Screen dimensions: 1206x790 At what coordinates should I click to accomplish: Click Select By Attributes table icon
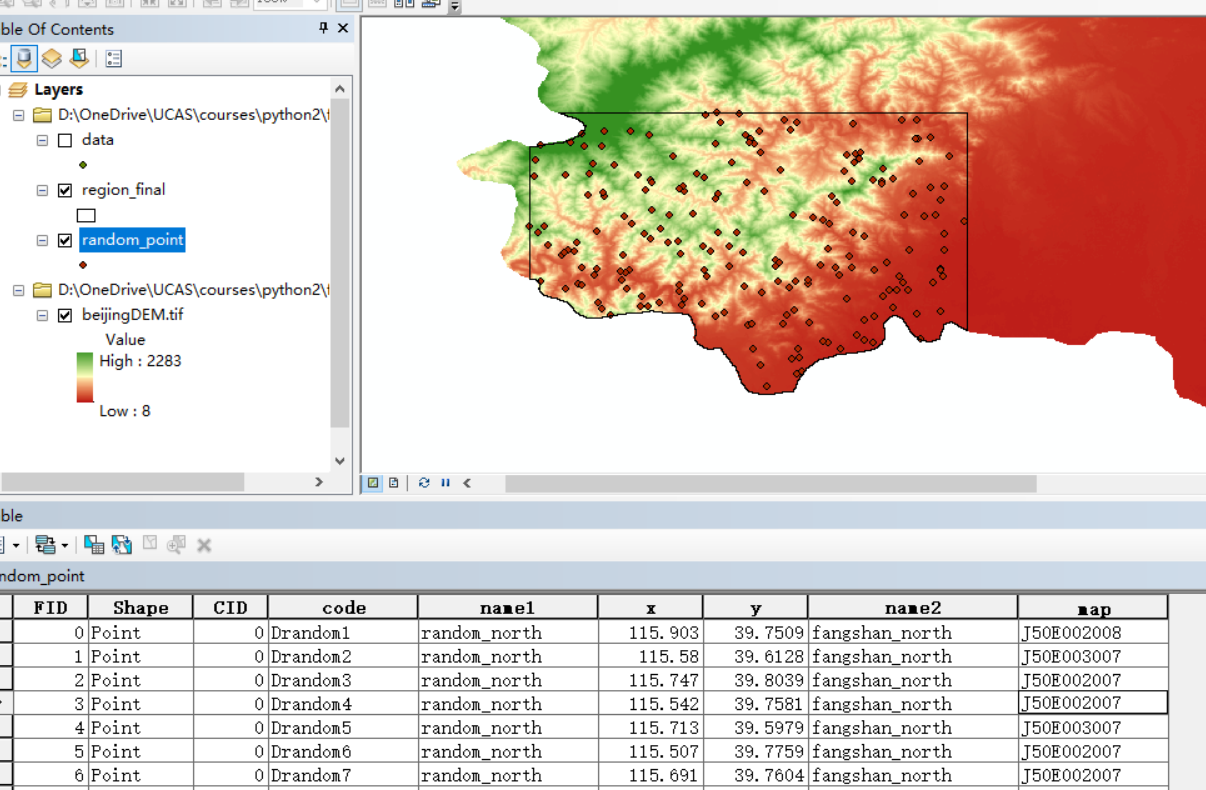tap(94, 545)
